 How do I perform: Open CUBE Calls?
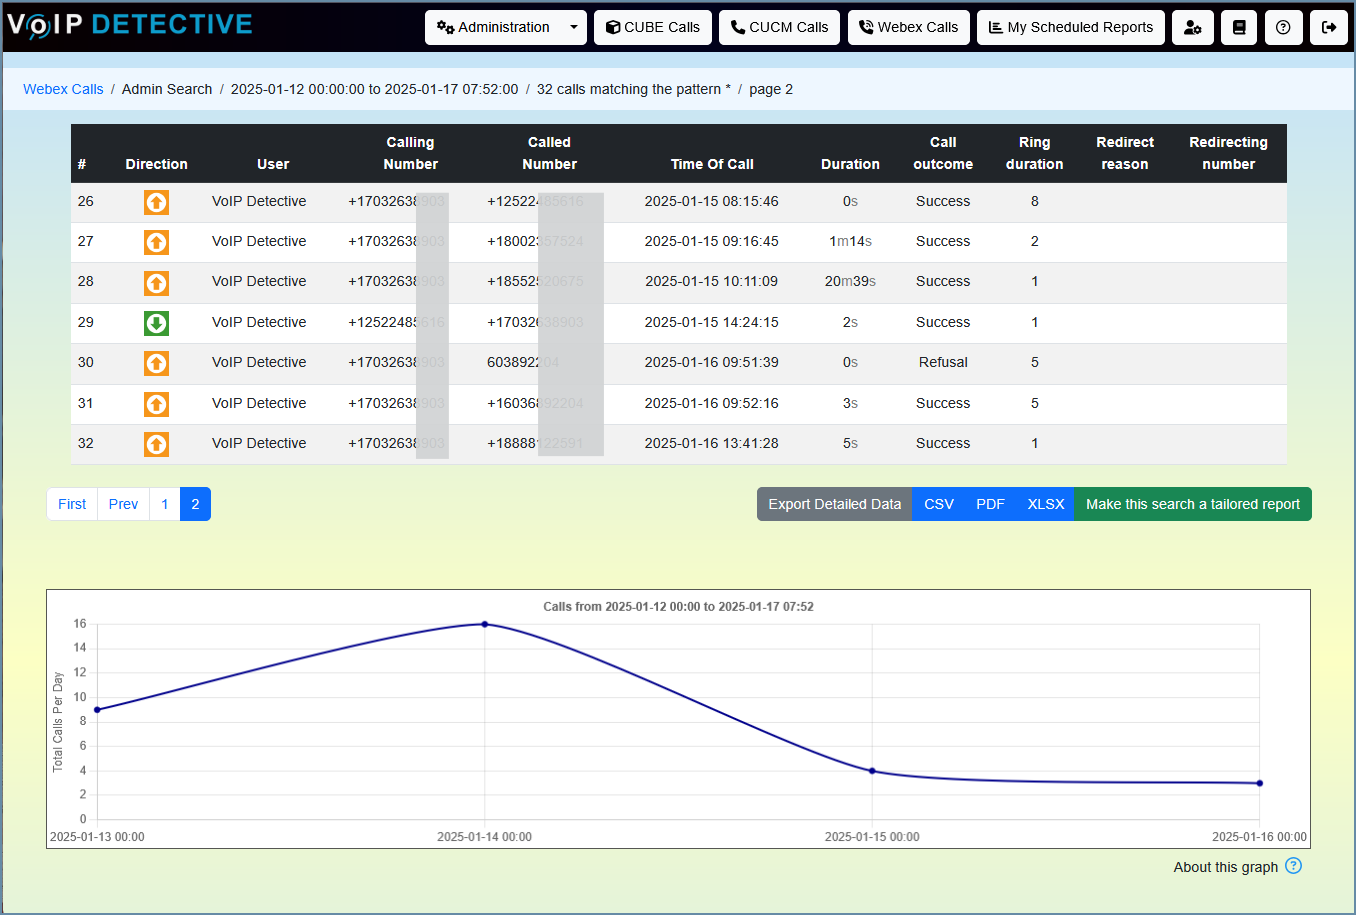pos(653,28)
